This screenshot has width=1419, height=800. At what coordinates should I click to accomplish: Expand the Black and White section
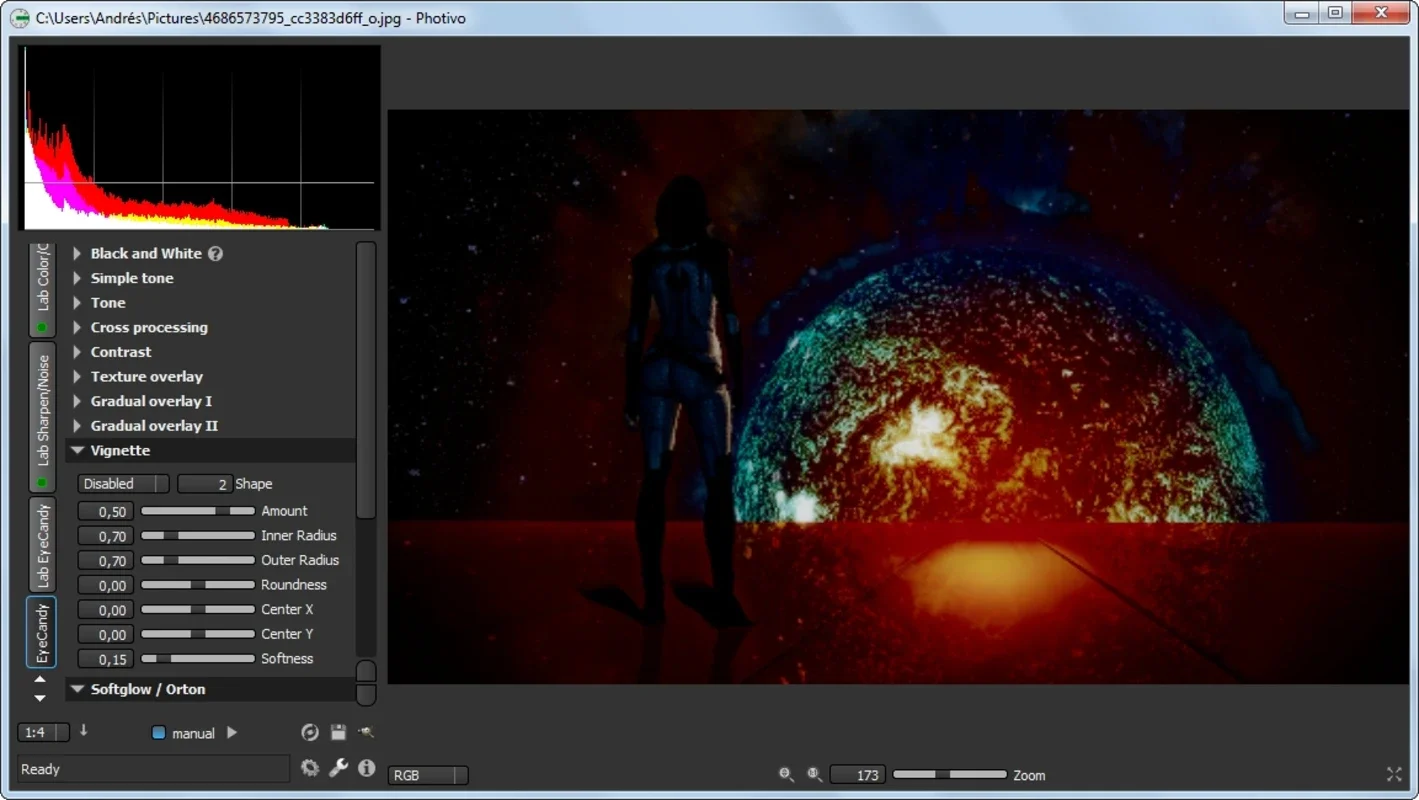coord(77,254)
